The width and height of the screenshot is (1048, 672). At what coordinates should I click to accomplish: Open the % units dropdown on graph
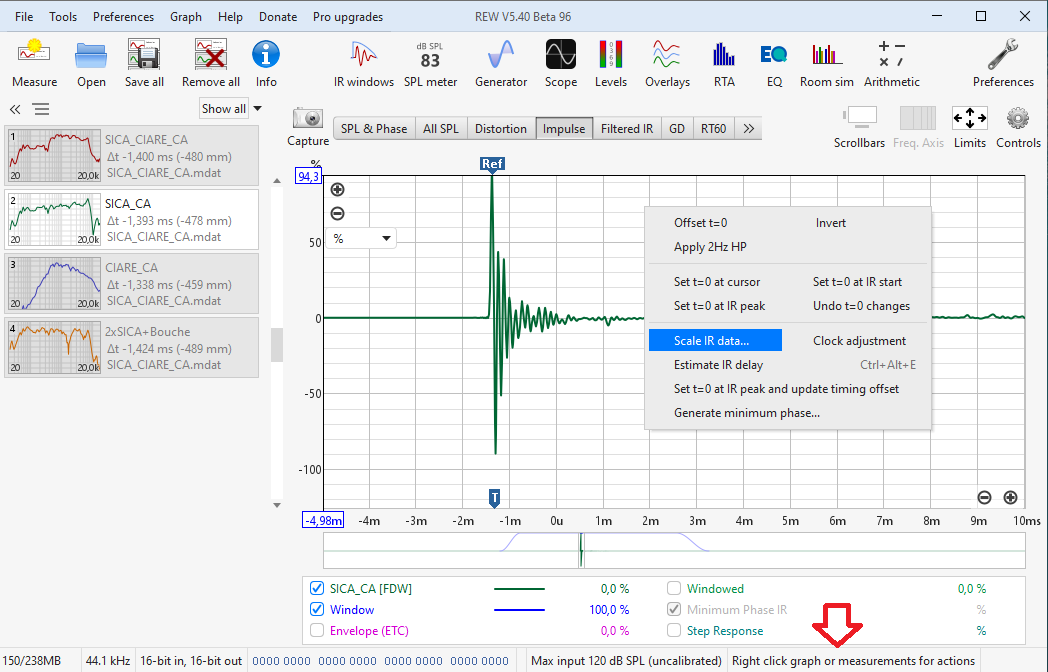pos(363,239)
